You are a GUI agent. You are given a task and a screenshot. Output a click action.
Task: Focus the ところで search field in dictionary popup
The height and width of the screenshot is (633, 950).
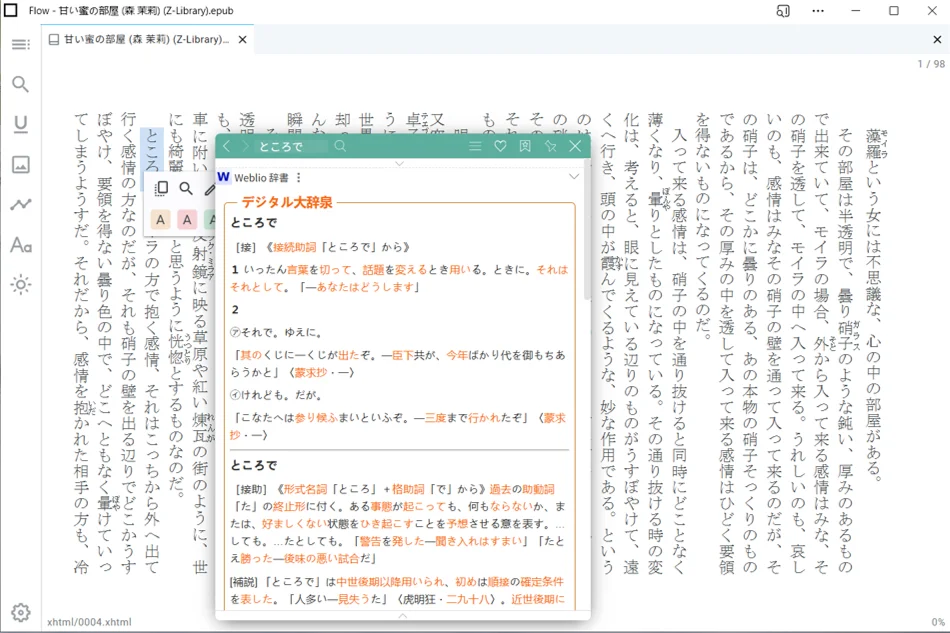click(x=292, y=146)
